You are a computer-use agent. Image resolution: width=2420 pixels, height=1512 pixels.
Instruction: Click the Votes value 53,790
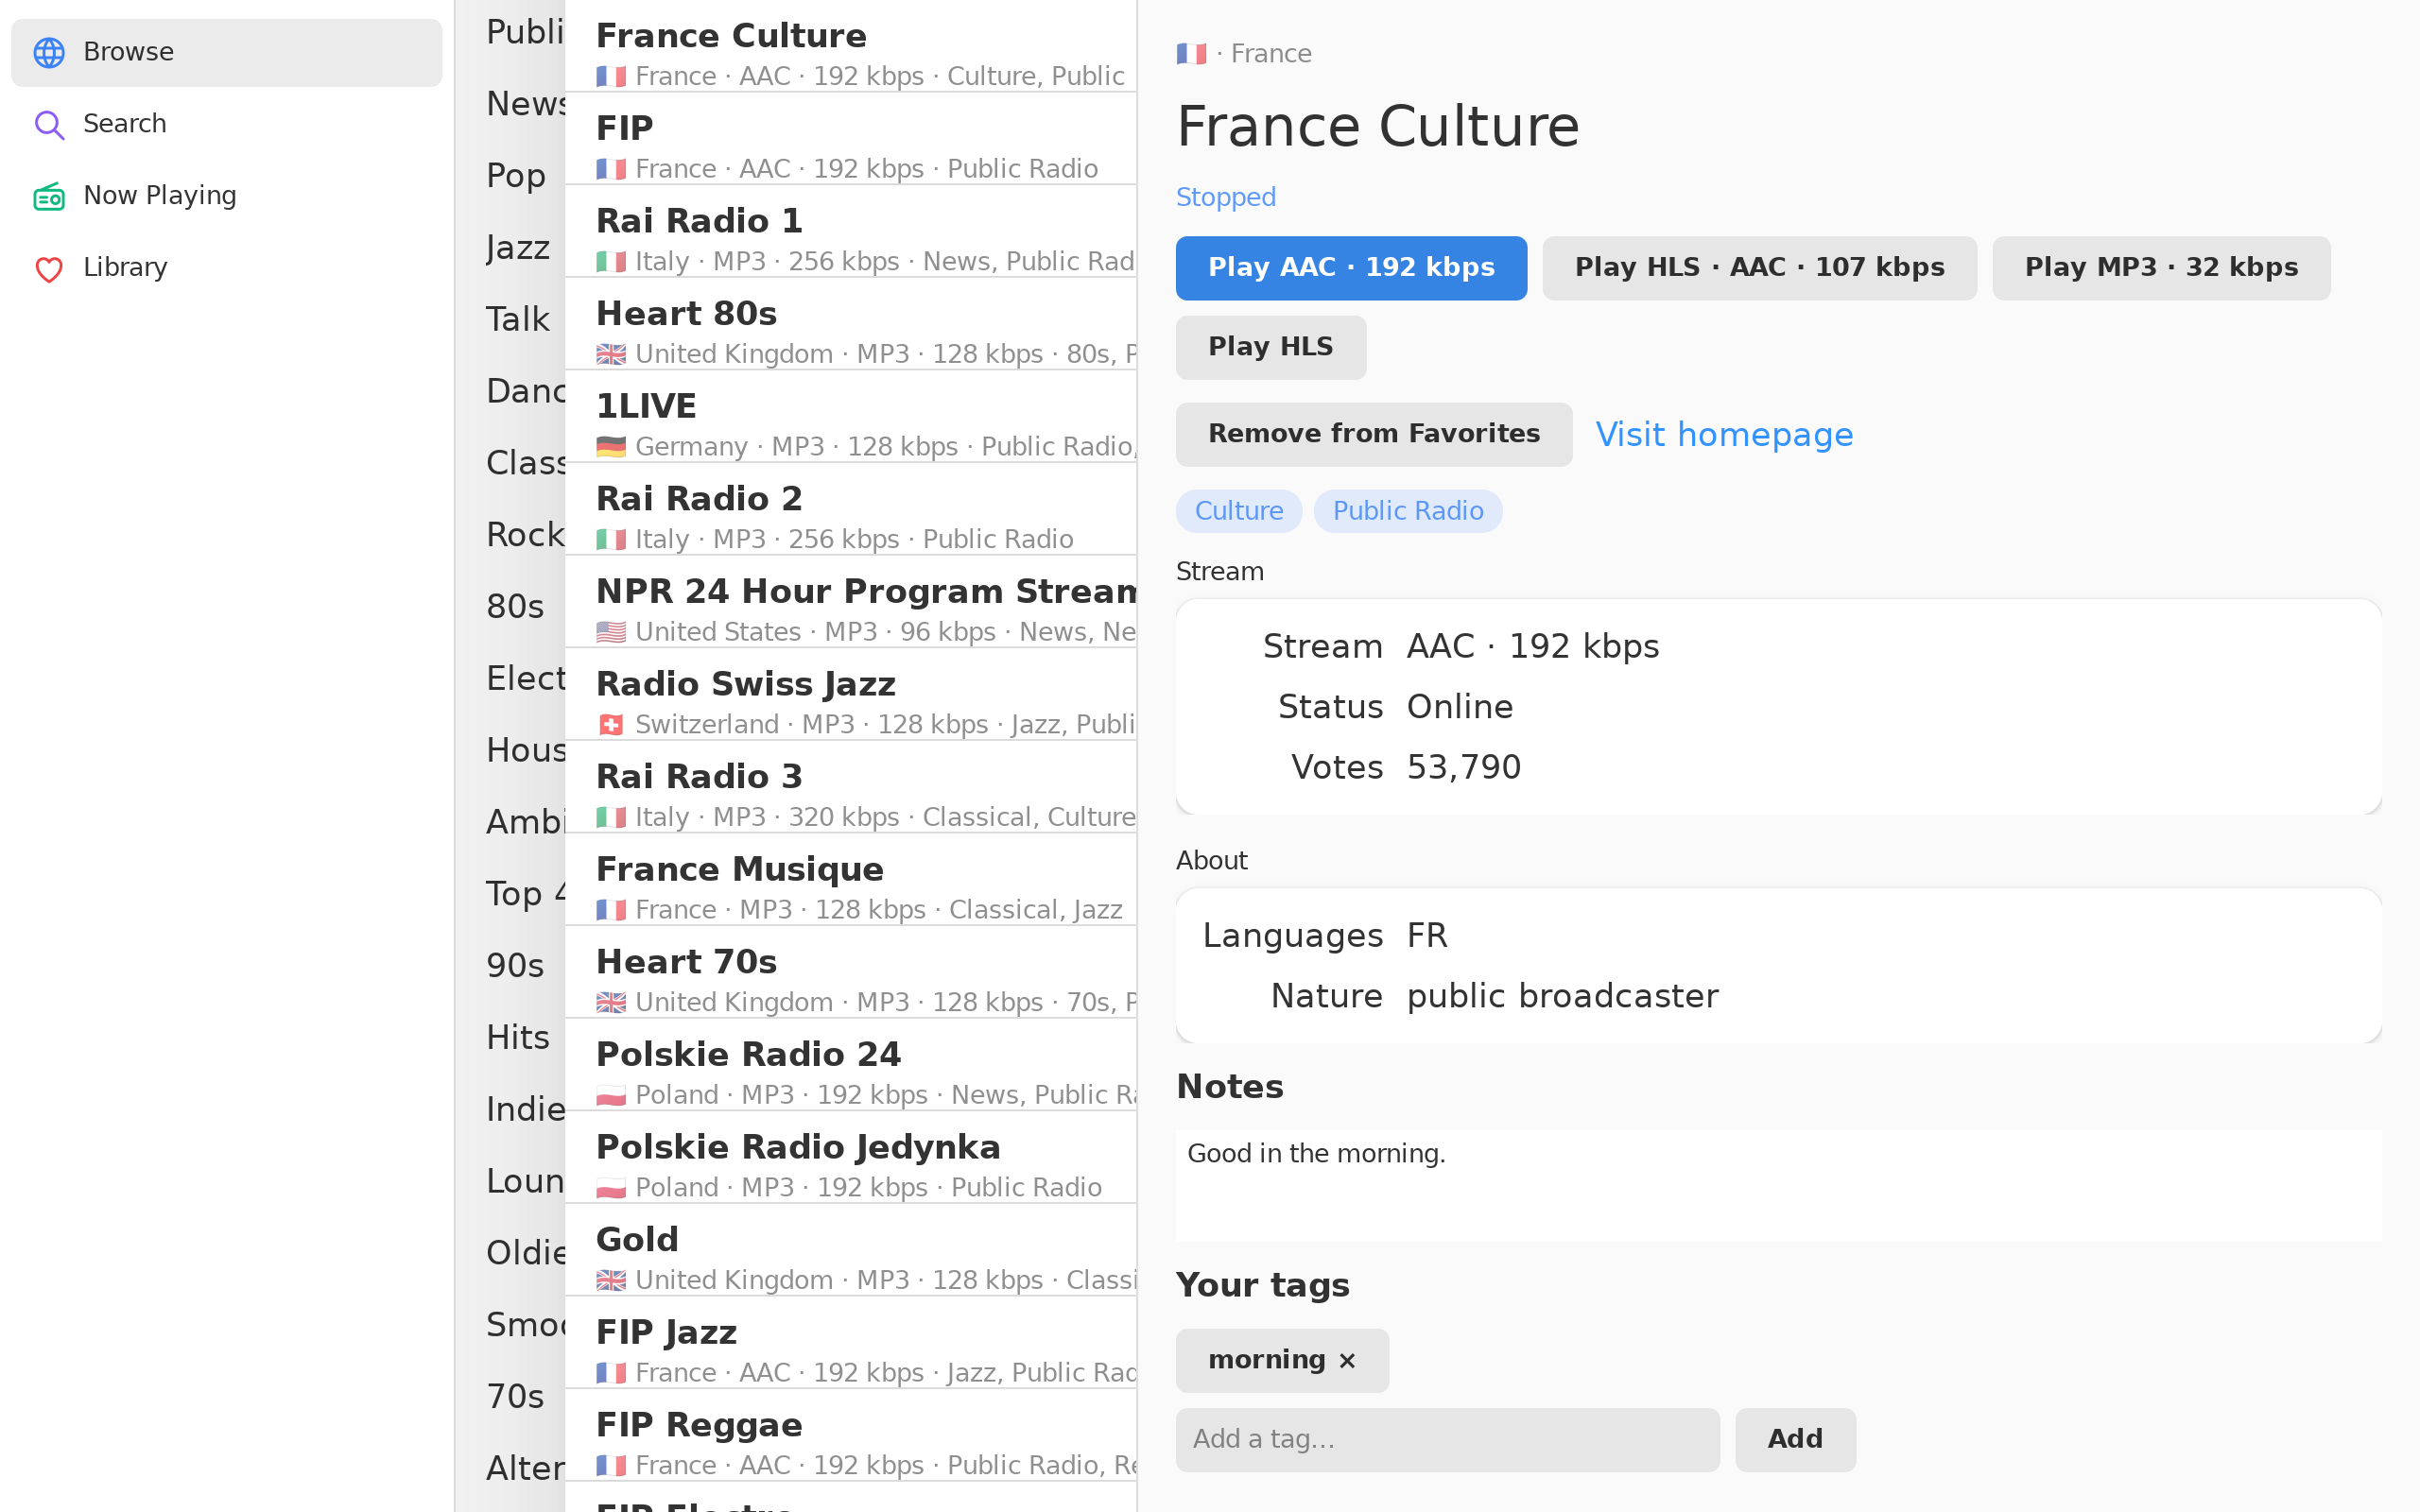(1463, 768)
